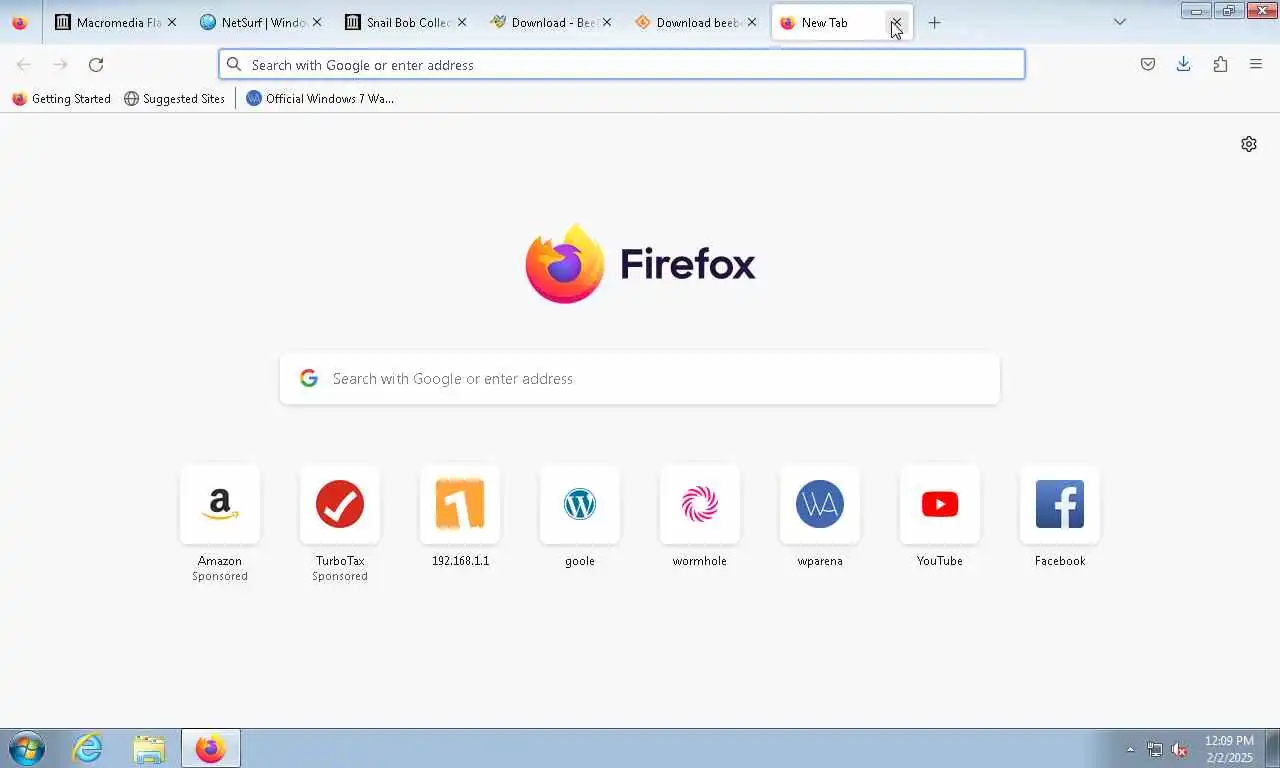This screenshot has width=1280, height=768.
Task: Open the Extensions menu
Action: pos(1220,65)
